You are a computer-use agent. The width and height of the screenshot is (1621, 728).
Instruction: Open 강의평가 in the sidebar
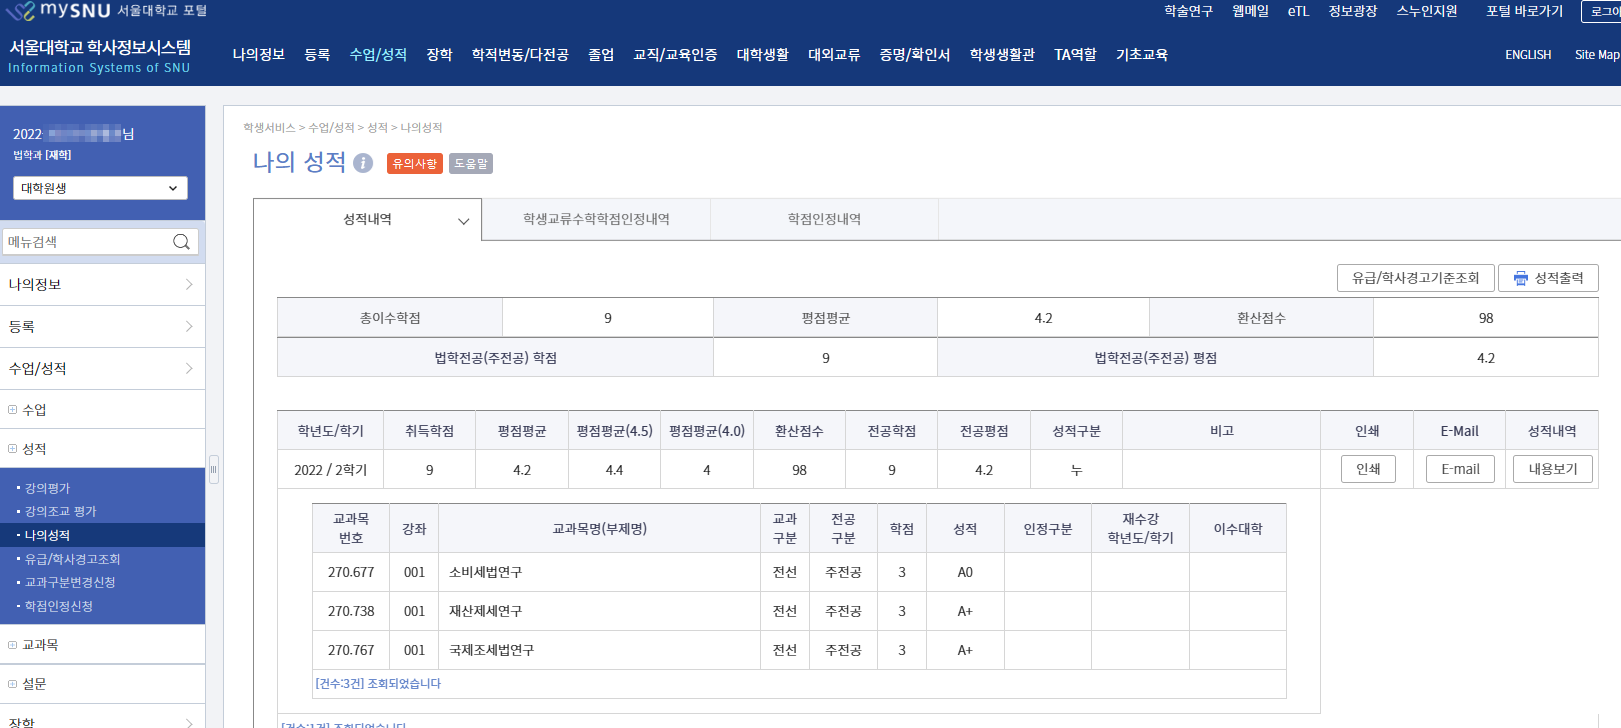coord(47,488)
